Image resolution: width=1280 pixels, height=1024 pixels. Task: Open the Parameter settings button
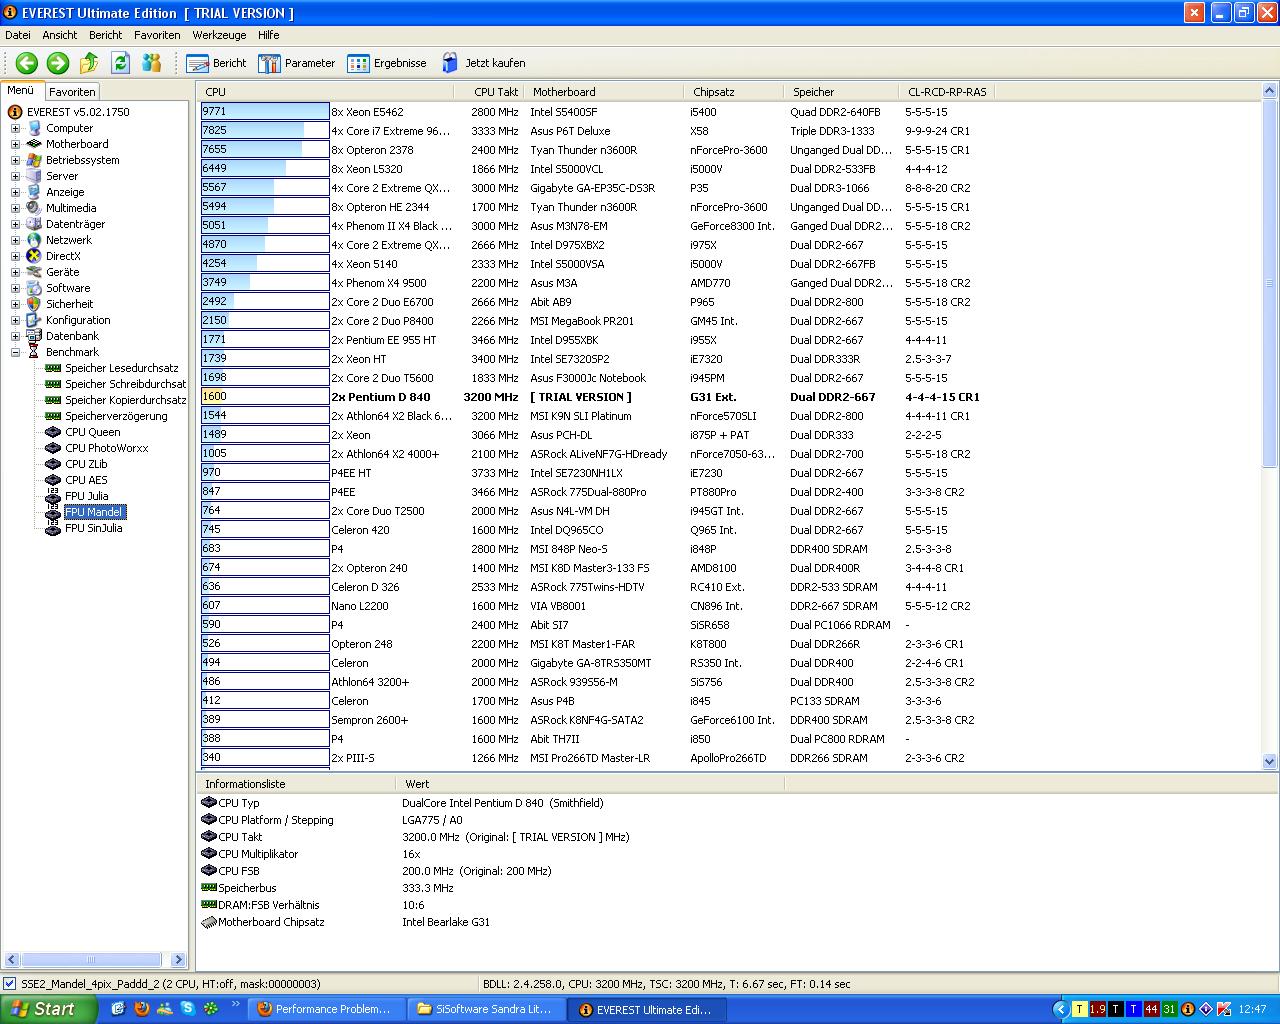point(297,63)
